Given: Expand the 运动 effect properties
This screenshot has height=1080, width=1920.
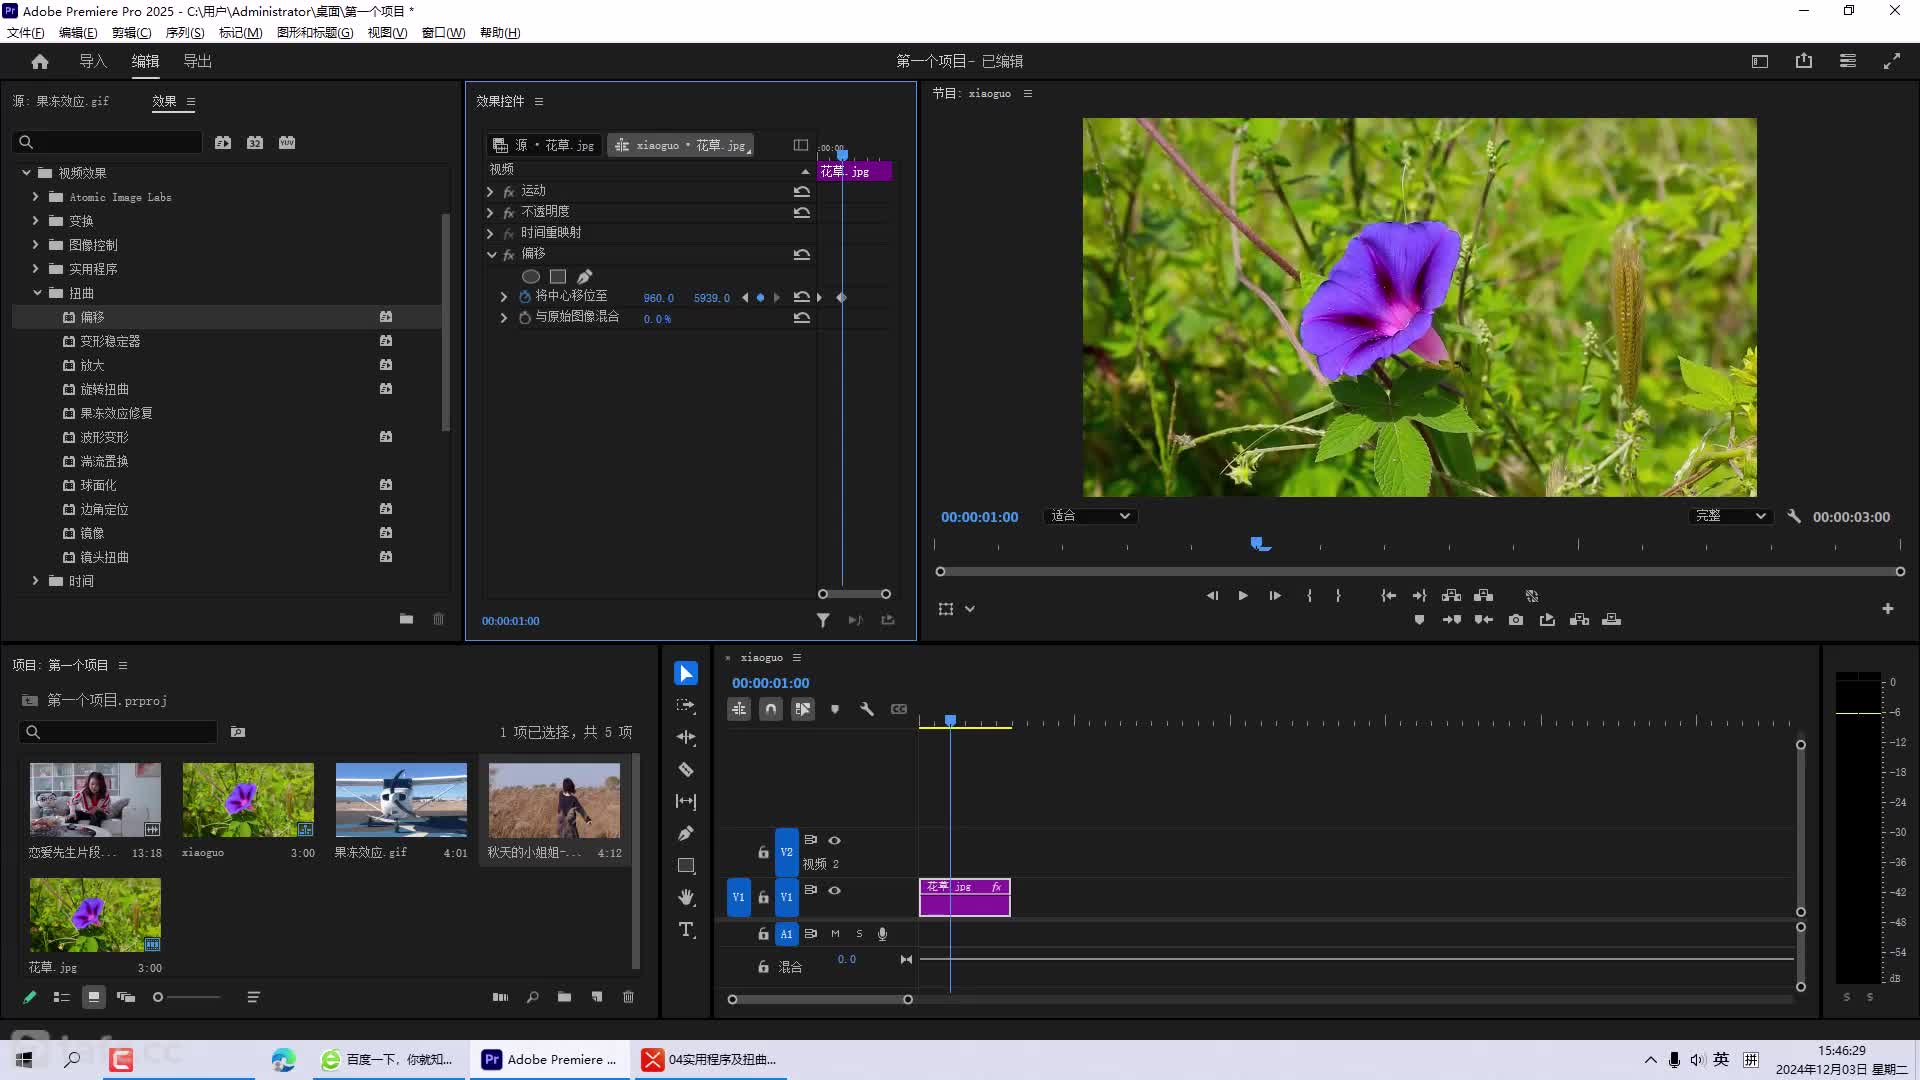Looking at the screenshot, I should pyautogui.click(x=490, y=191).
